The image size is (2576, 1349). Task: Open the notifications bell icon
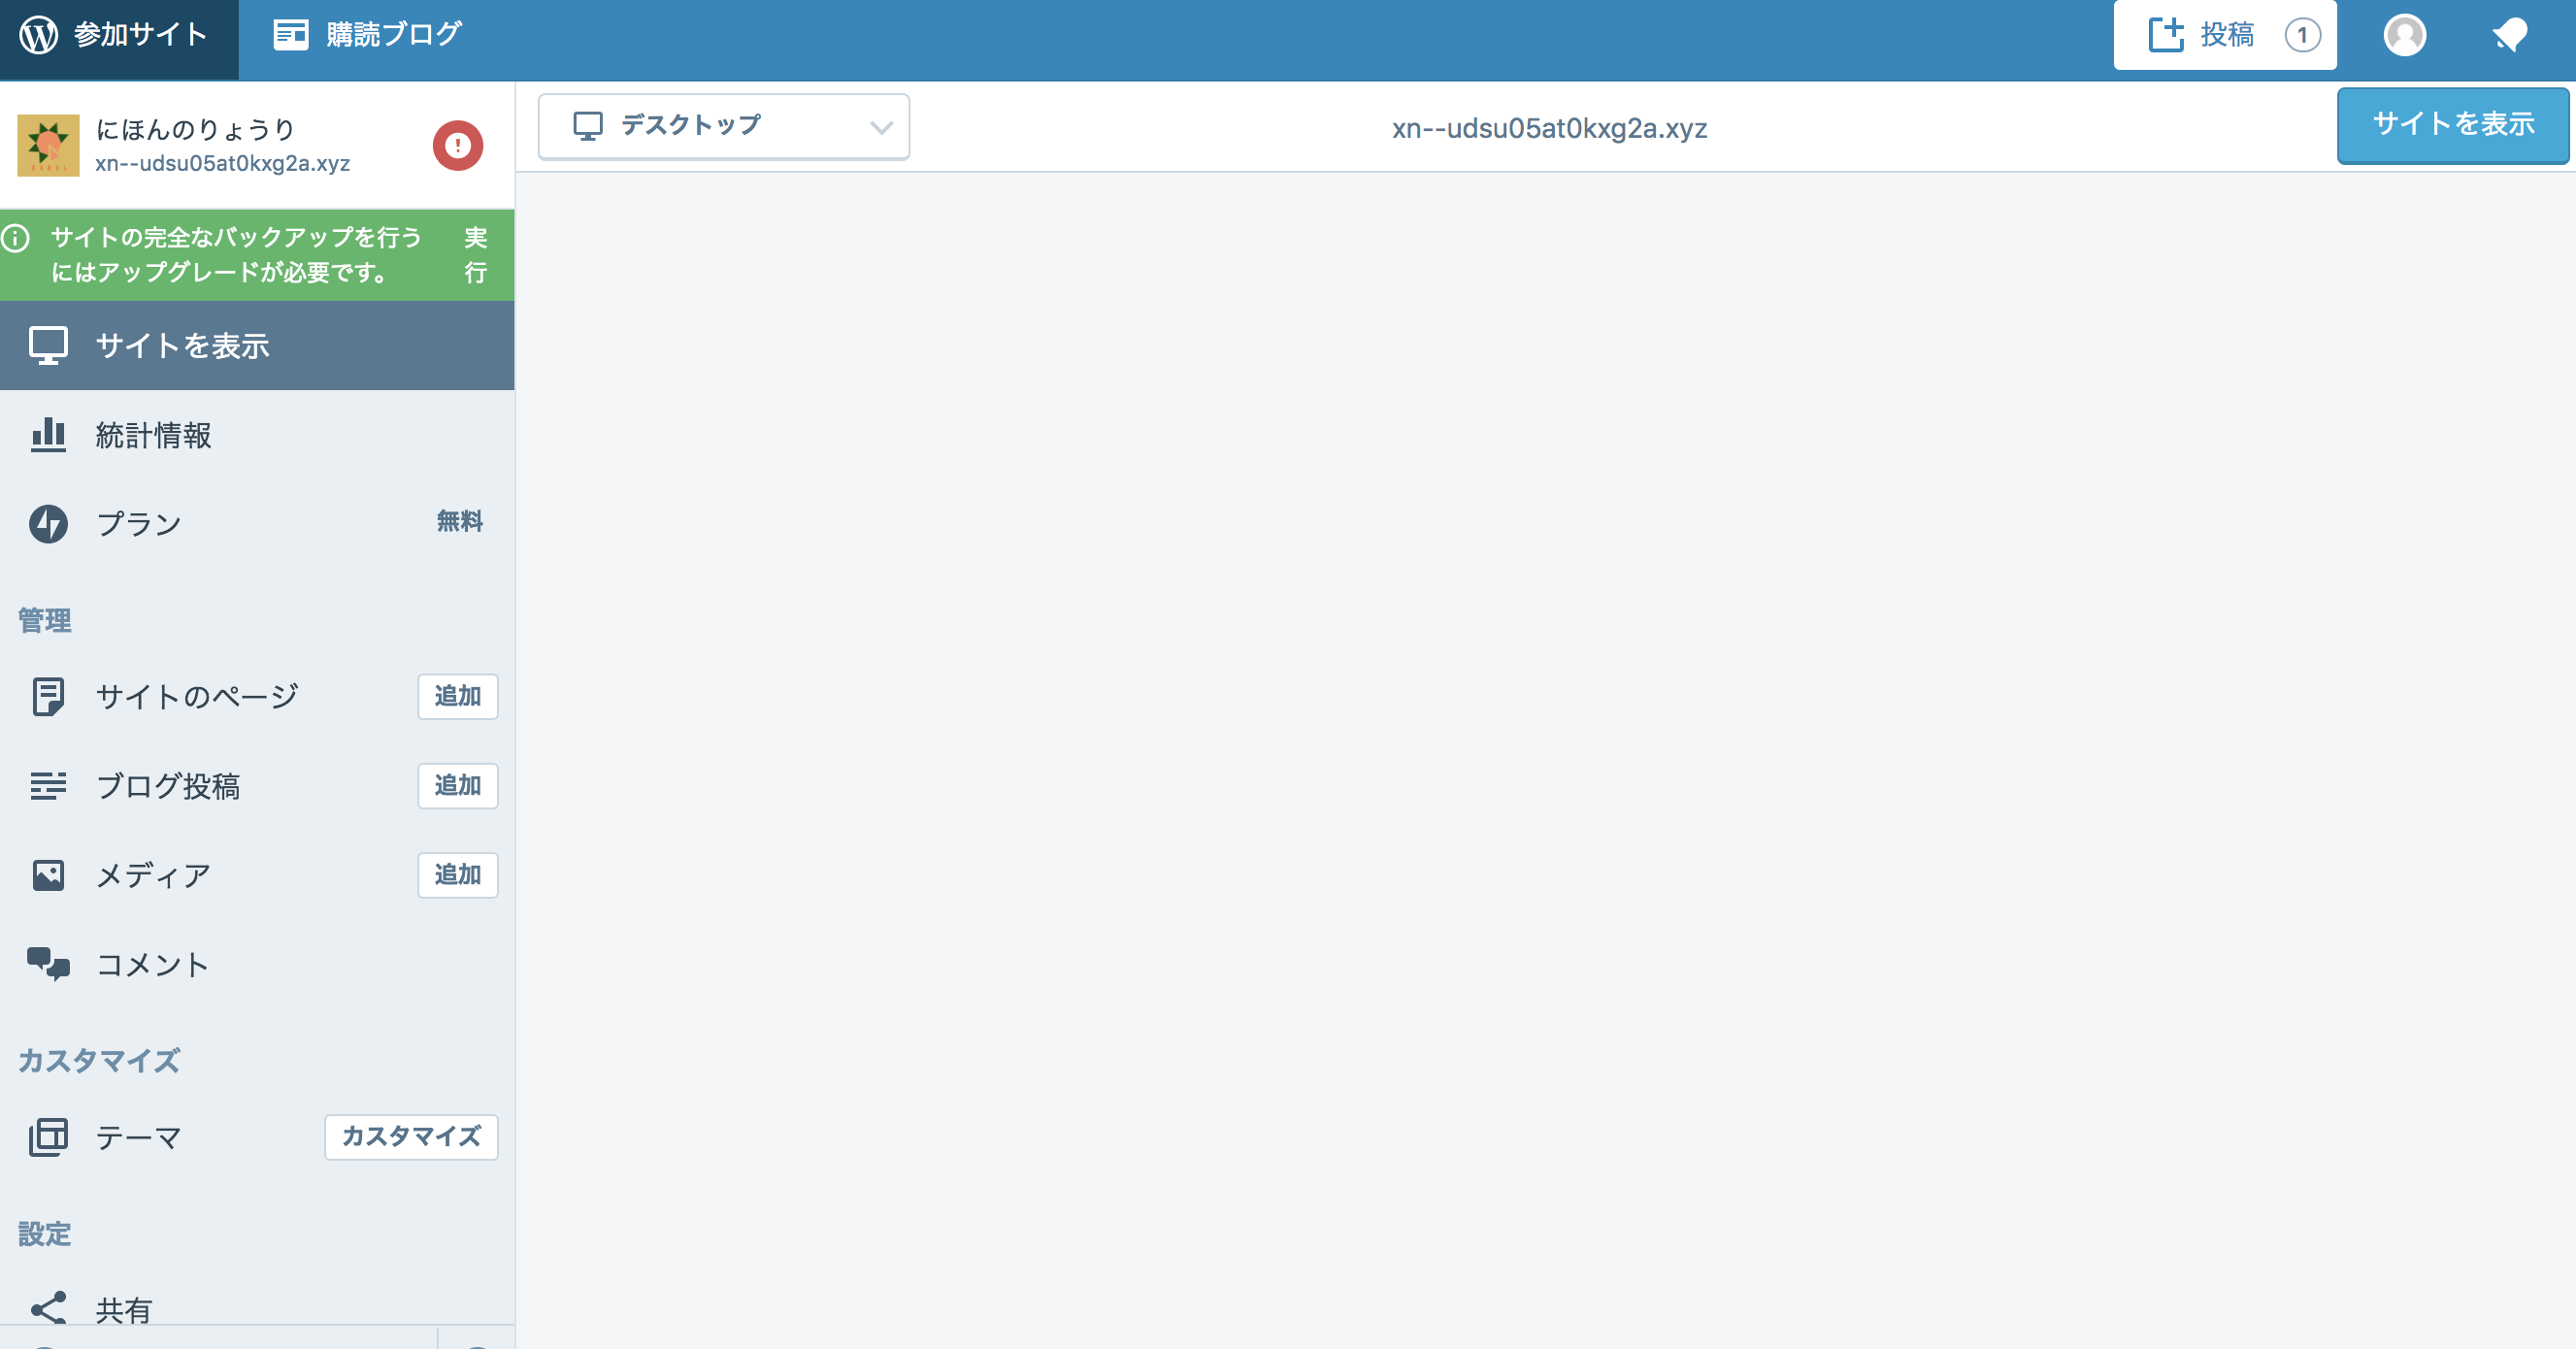click(x=2509, y=35)
